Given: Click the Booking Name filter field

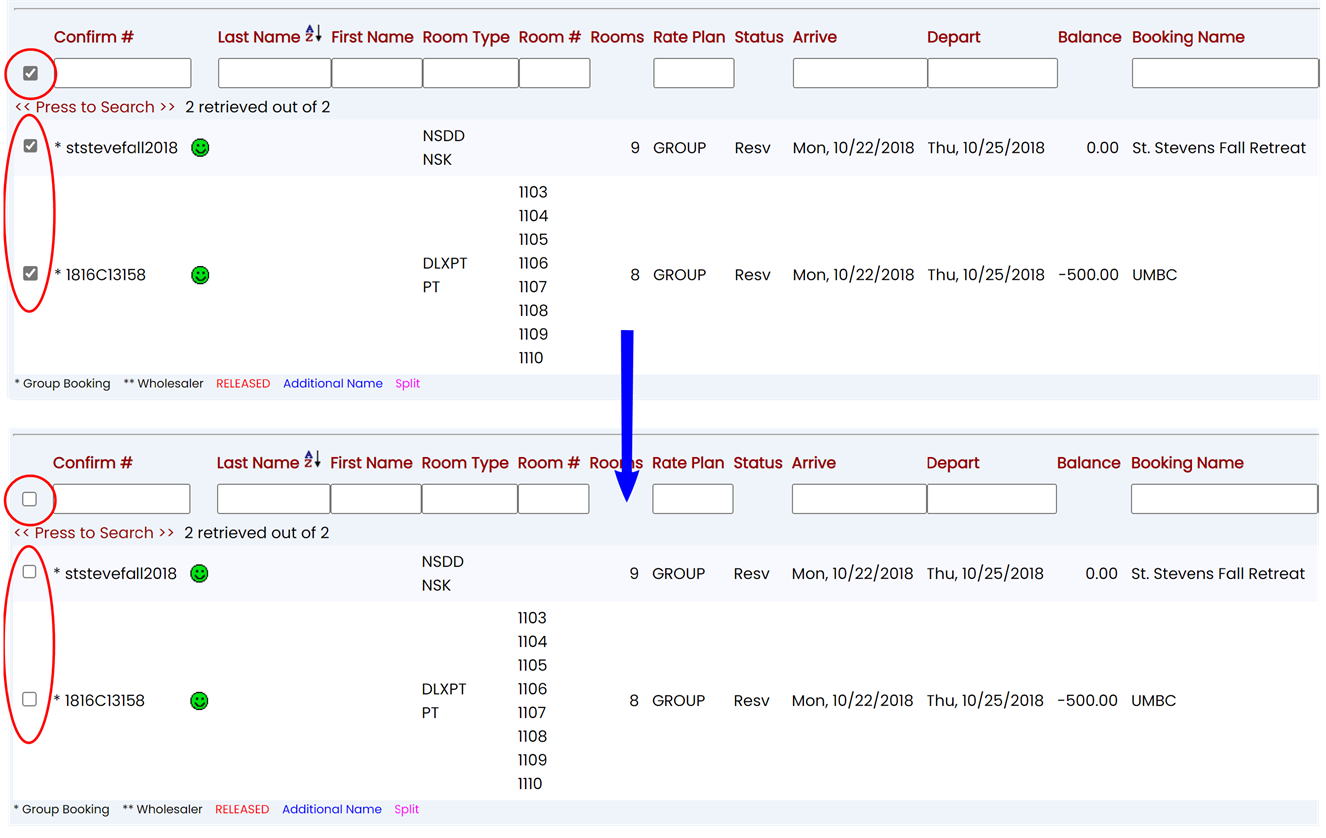Looking at the screenshot, I should [x=1224, y=72].
